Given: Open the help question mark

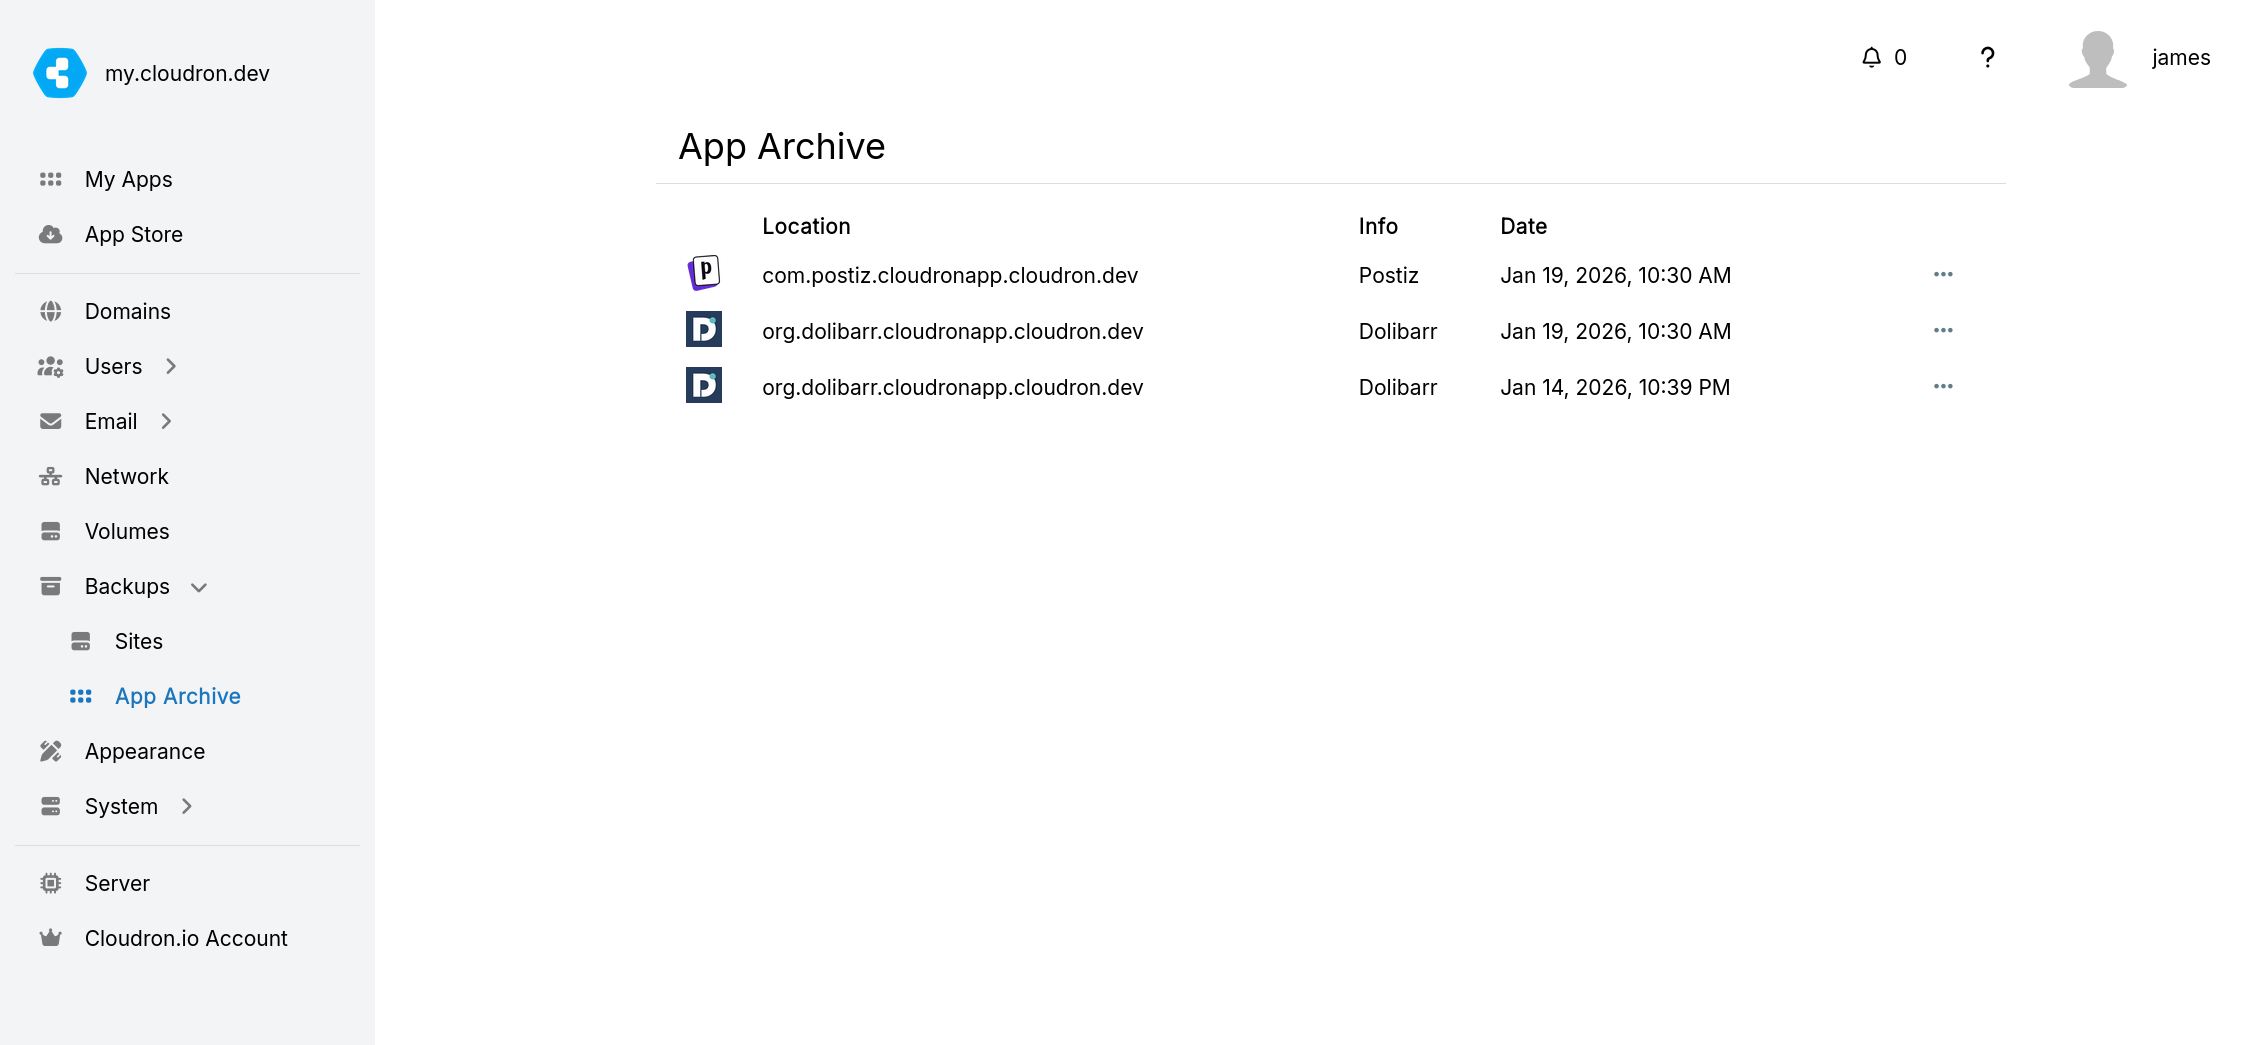Looking at the screenshot, I should 1987,58.
